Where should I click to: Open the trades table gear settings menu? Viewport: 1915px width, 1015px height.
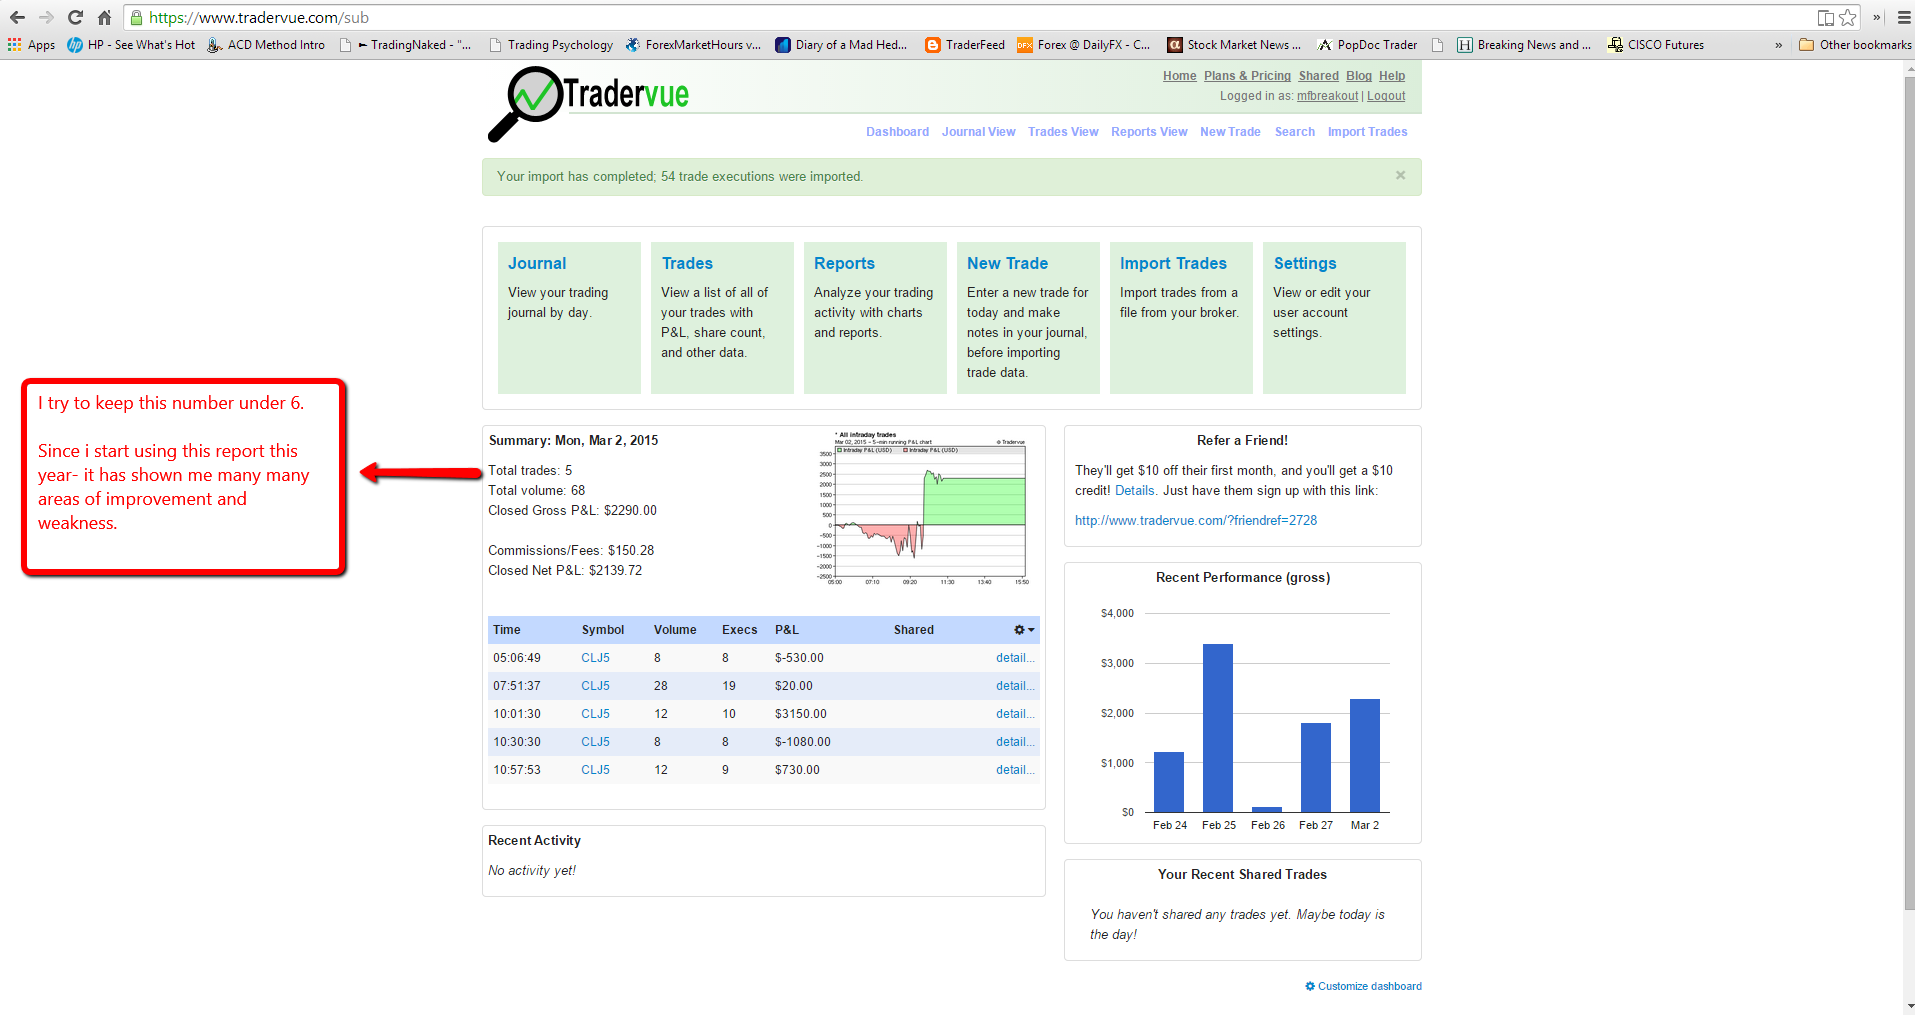click(1024, 630)
